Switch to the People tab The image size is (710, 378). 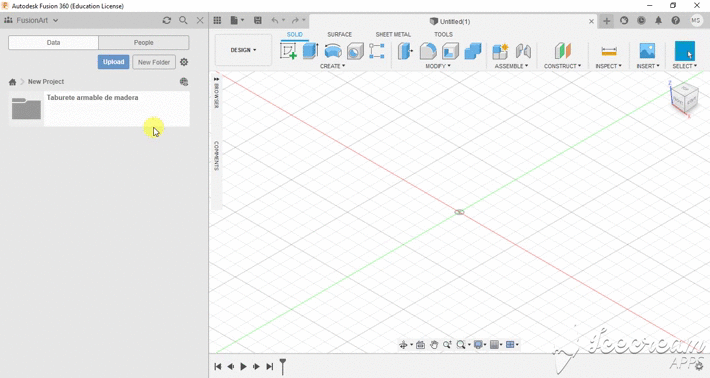click(144, 43)
